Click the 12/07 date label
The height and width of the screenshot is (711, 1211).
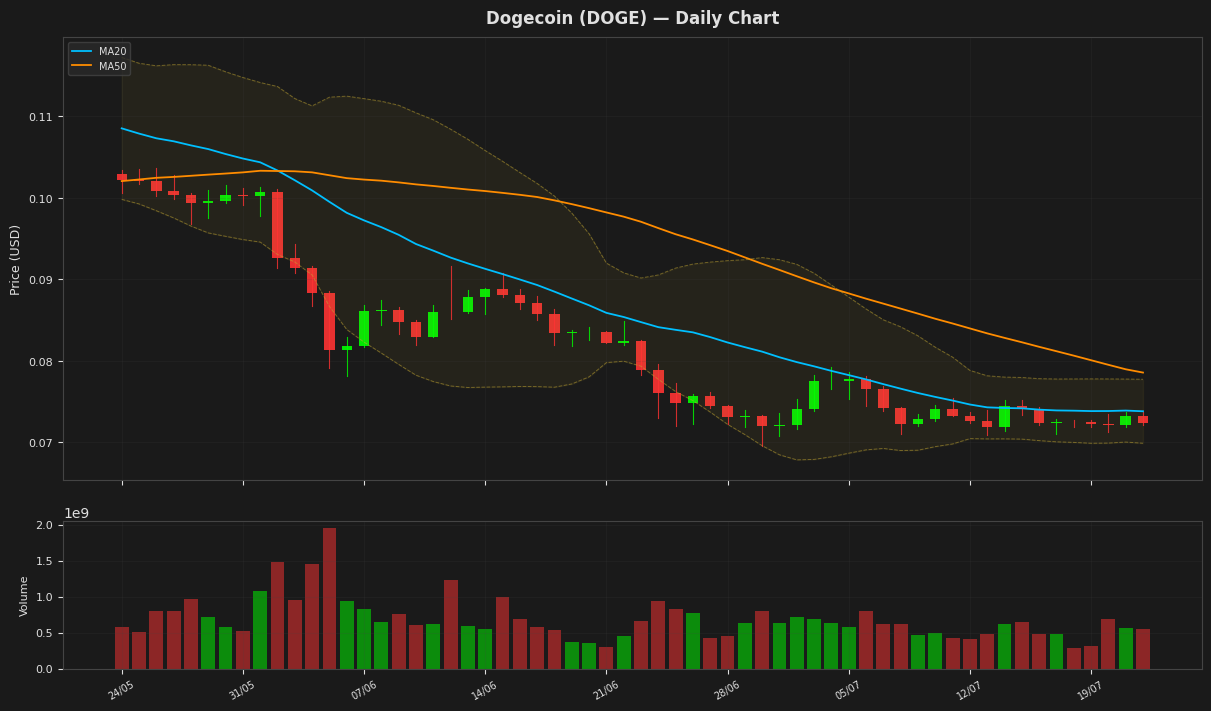pyautogui.click(x=969, y=690)
